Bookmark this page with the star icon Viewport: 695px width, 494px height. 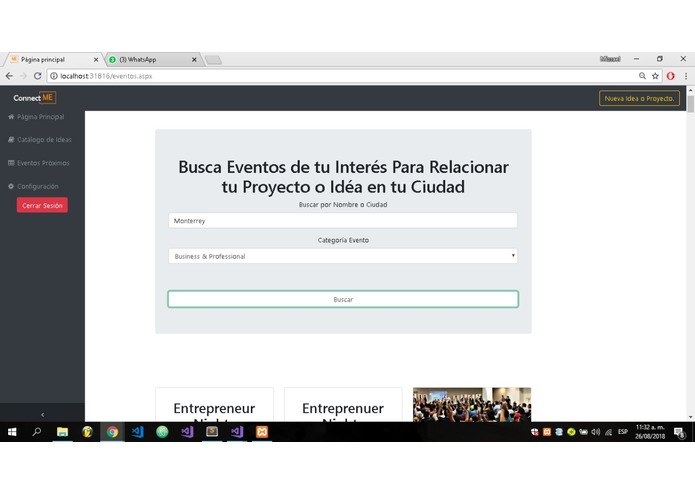(655, 76)
